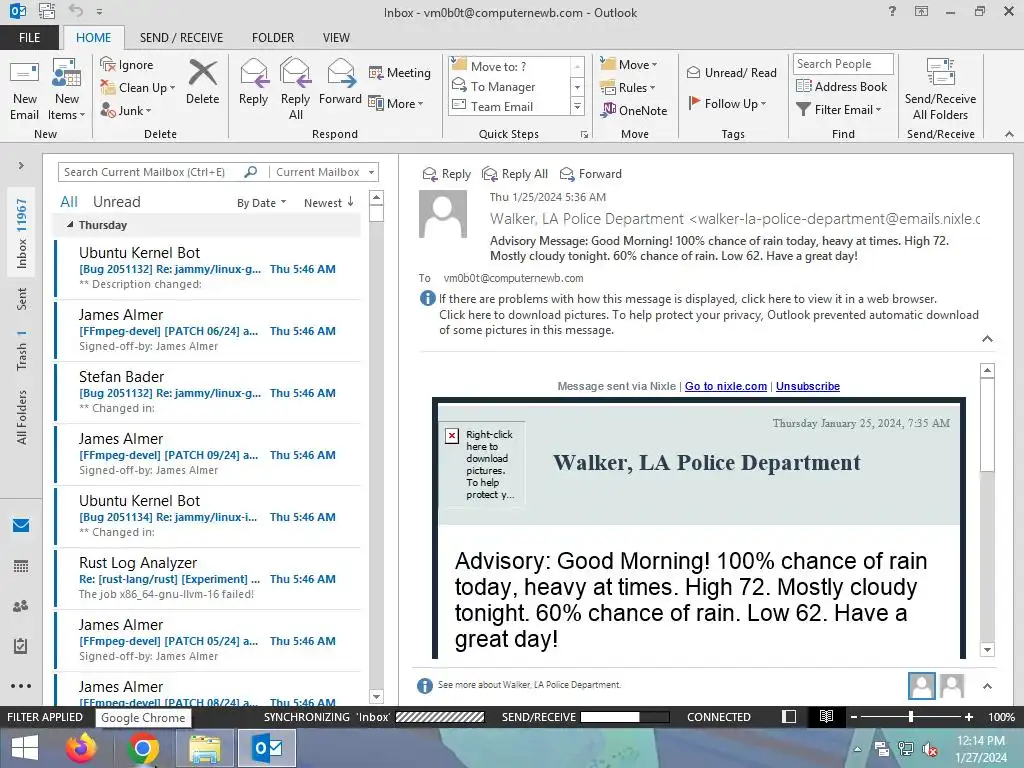Open Google Chrome from taskbar
This screenshot has height=768, width=1024.
point(142,748)
